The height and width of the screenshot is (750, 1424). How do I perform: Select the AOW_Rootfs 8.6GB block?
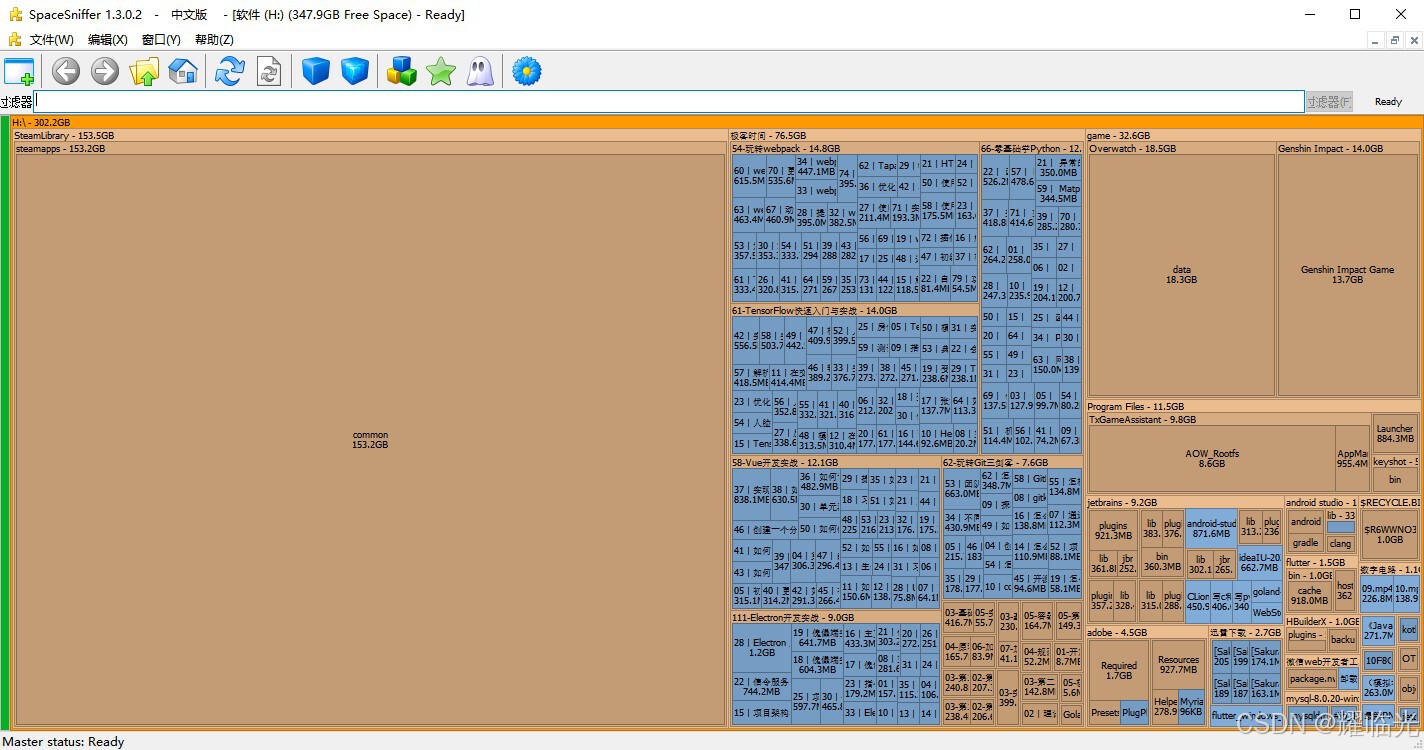(1212, 459)
